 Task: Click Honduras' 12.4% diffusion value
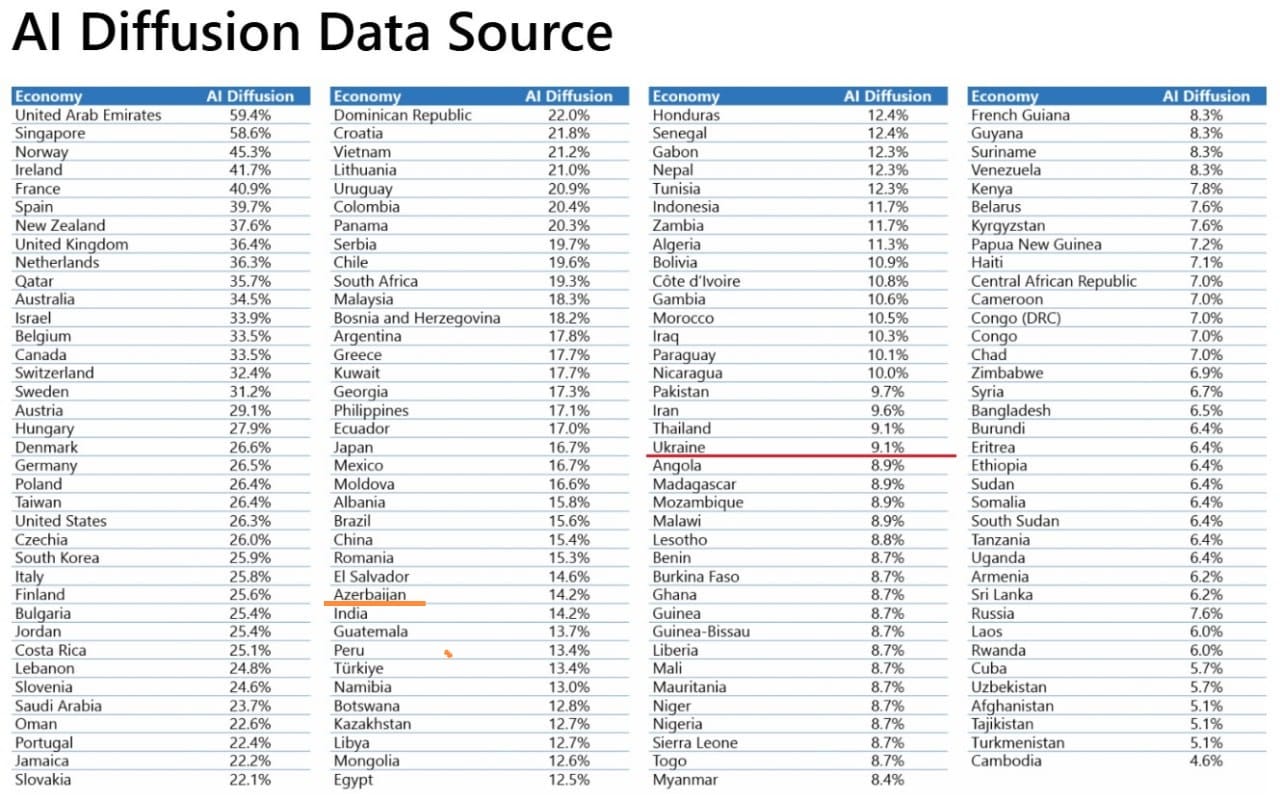tap(888, 115)
